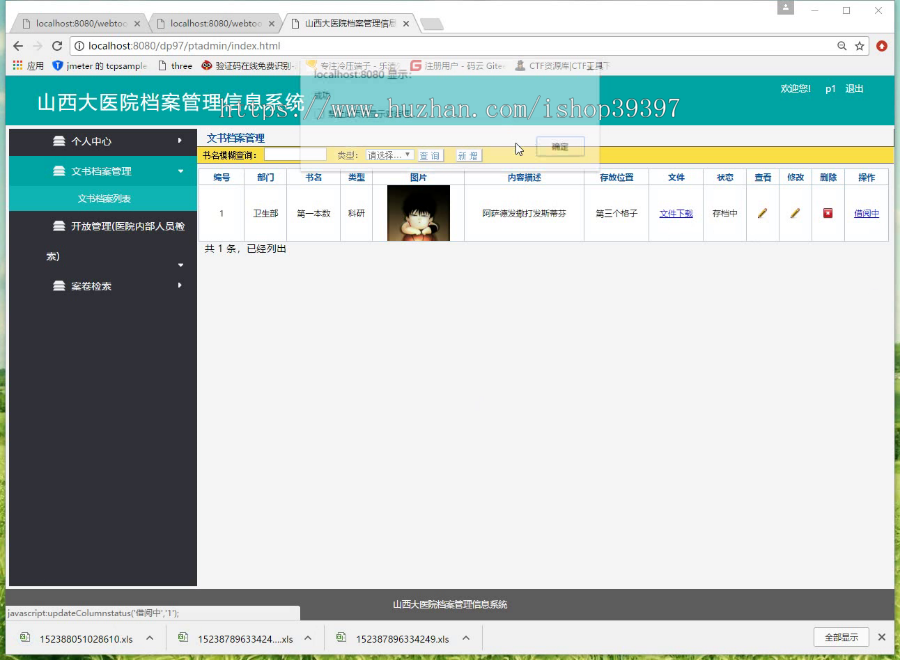Open options for 152388051028610.xls download

pyautogui.click(x=150, y=638)
